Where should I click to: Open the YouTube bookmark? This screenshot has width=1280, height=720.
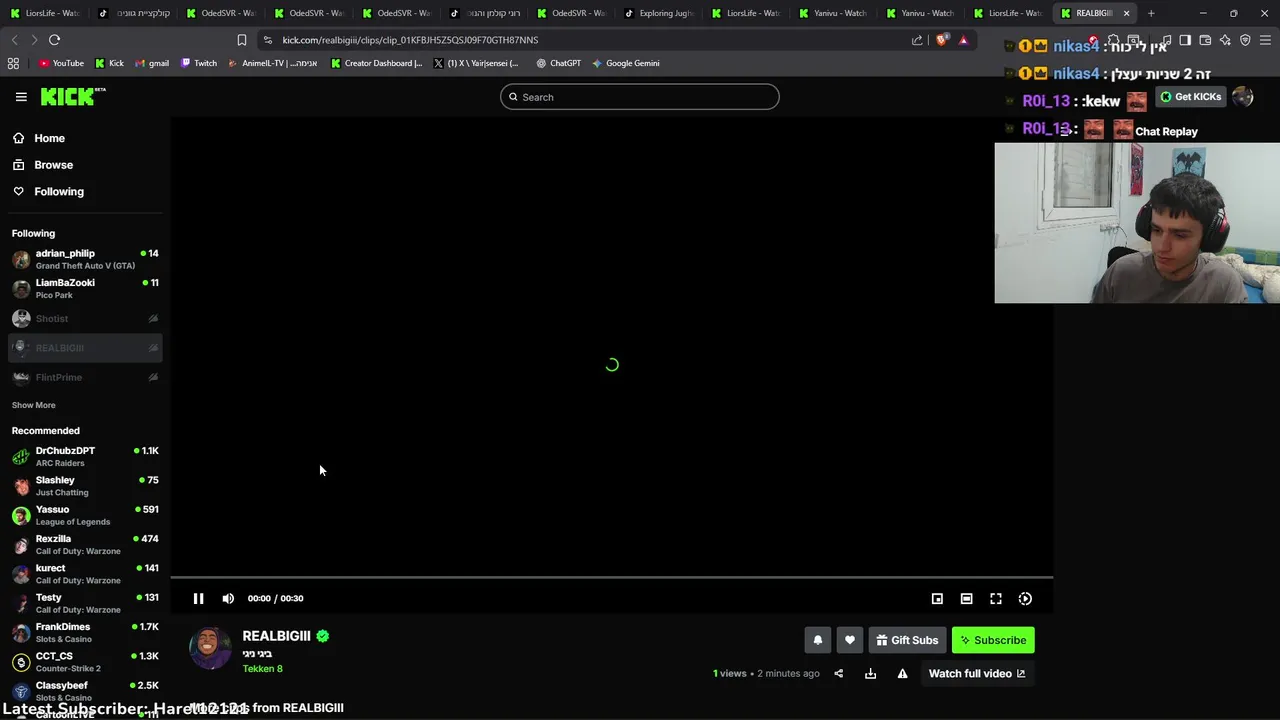(61, 63)
